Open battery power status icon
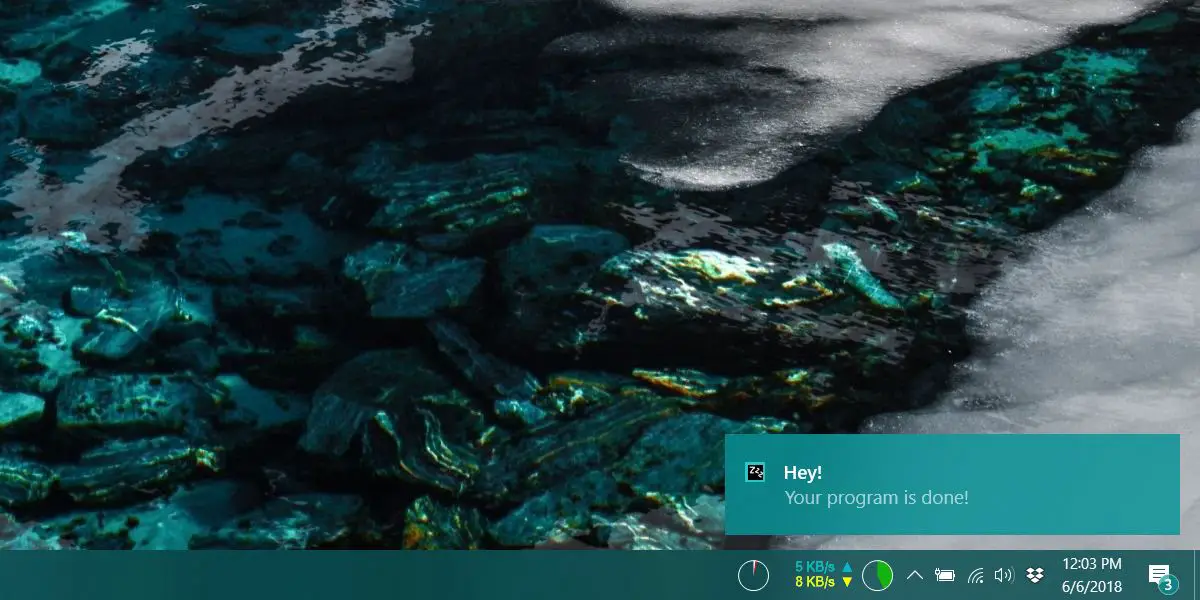 pyautogui.click(x=944, y=575)
